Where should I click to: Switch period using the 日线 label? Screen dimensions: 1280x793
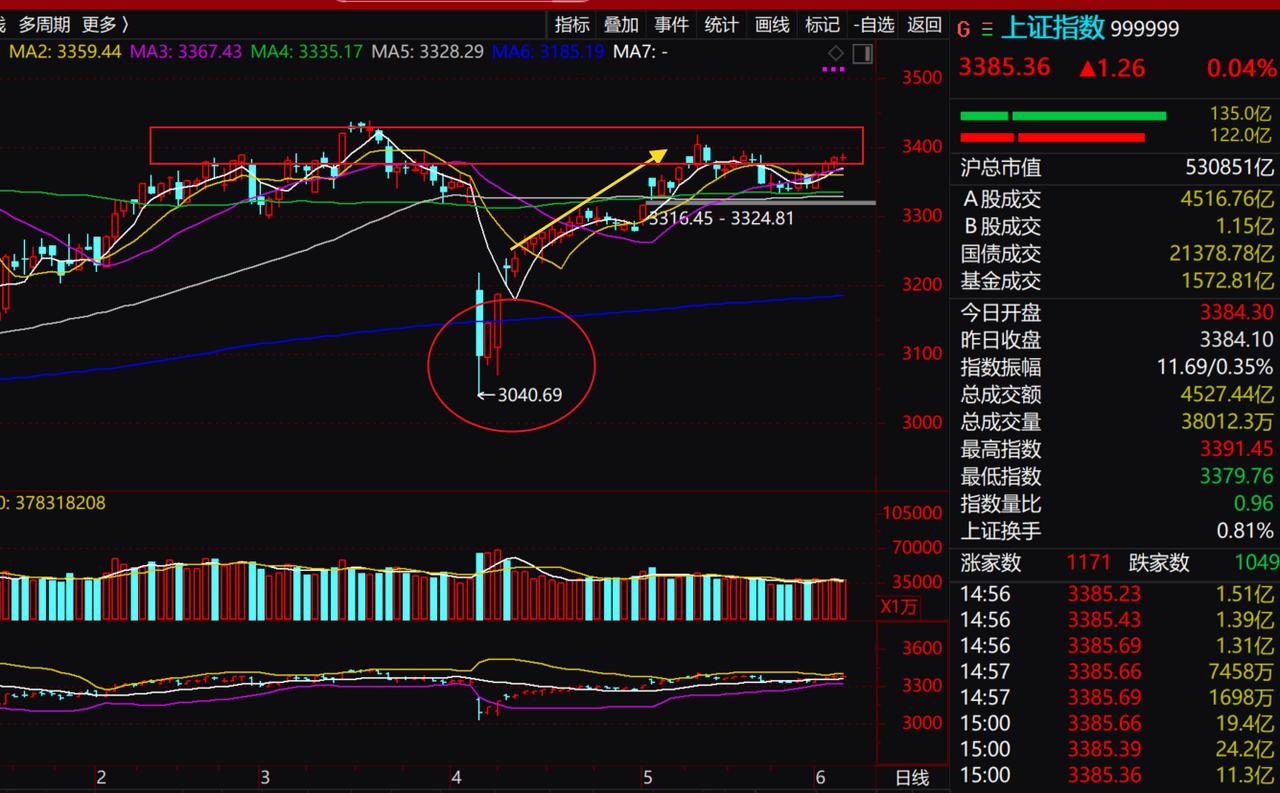pos(910,778)
